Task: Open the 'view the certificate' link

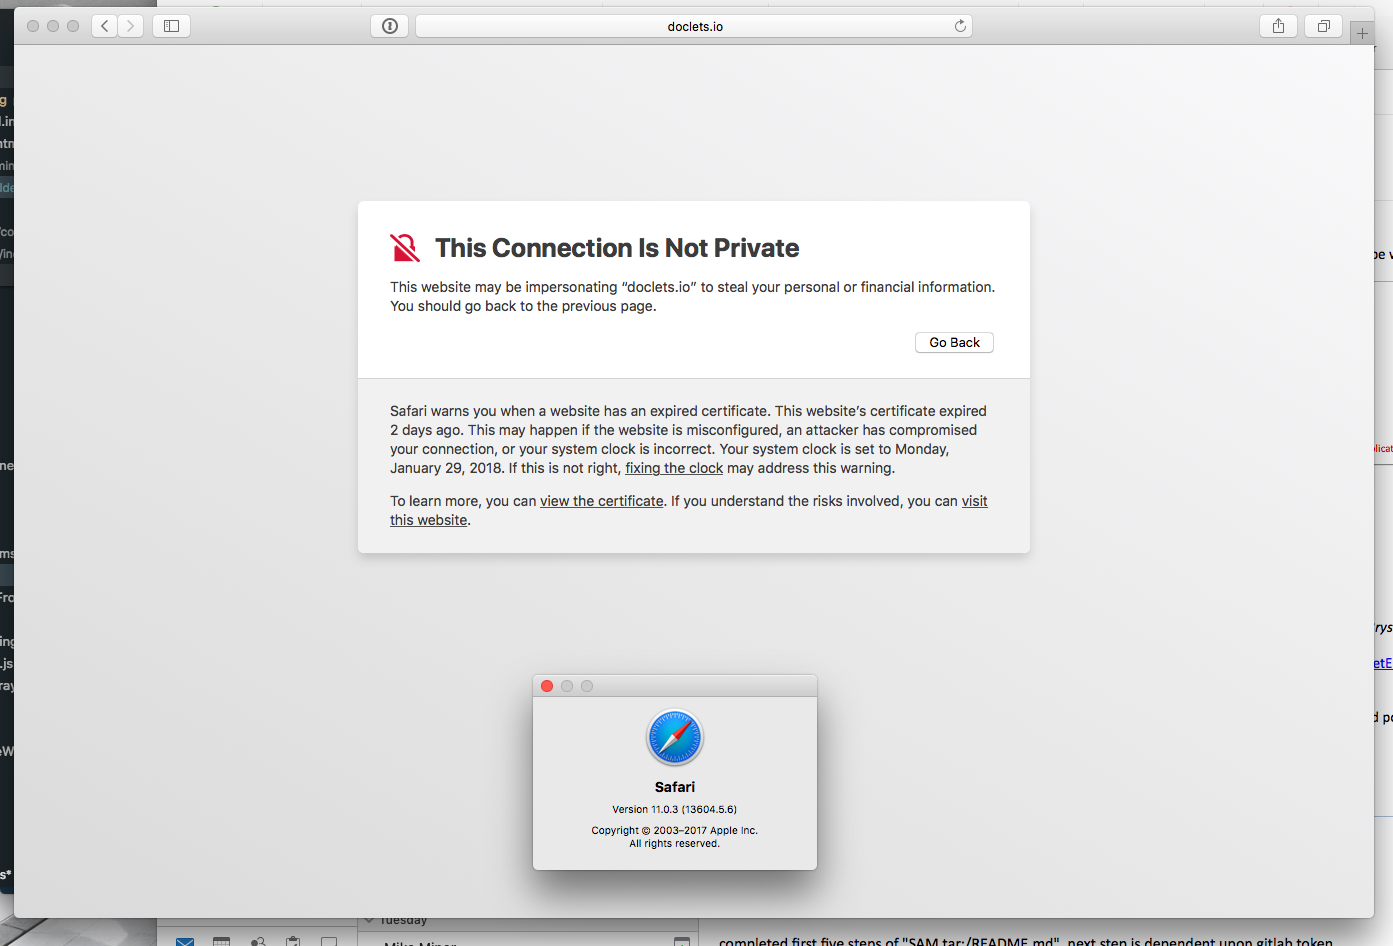Action: click(602, 501)
